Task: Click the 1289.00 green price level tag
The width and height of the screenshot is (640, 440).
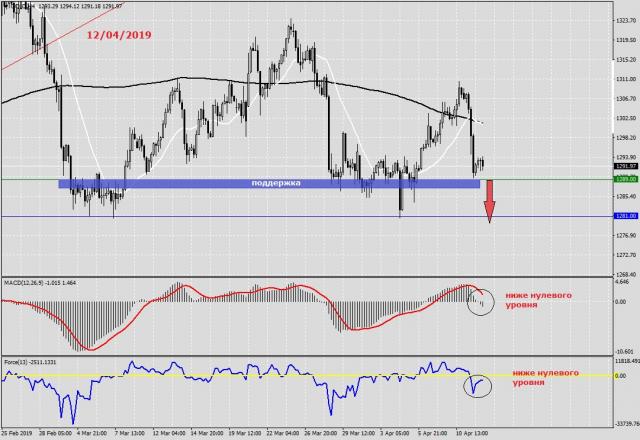Action: pos(624,179)
